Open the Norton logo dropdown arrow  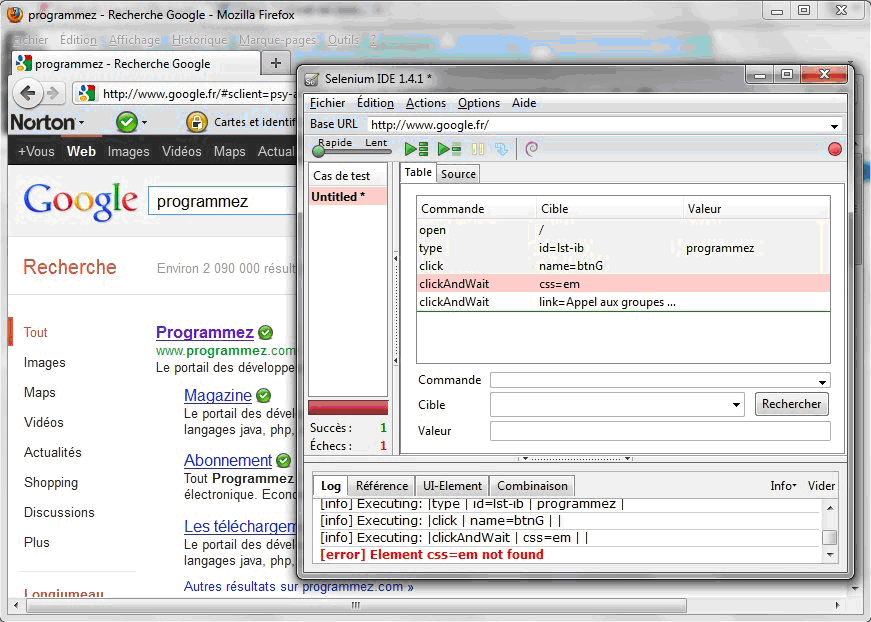click(x=81, y=122)
